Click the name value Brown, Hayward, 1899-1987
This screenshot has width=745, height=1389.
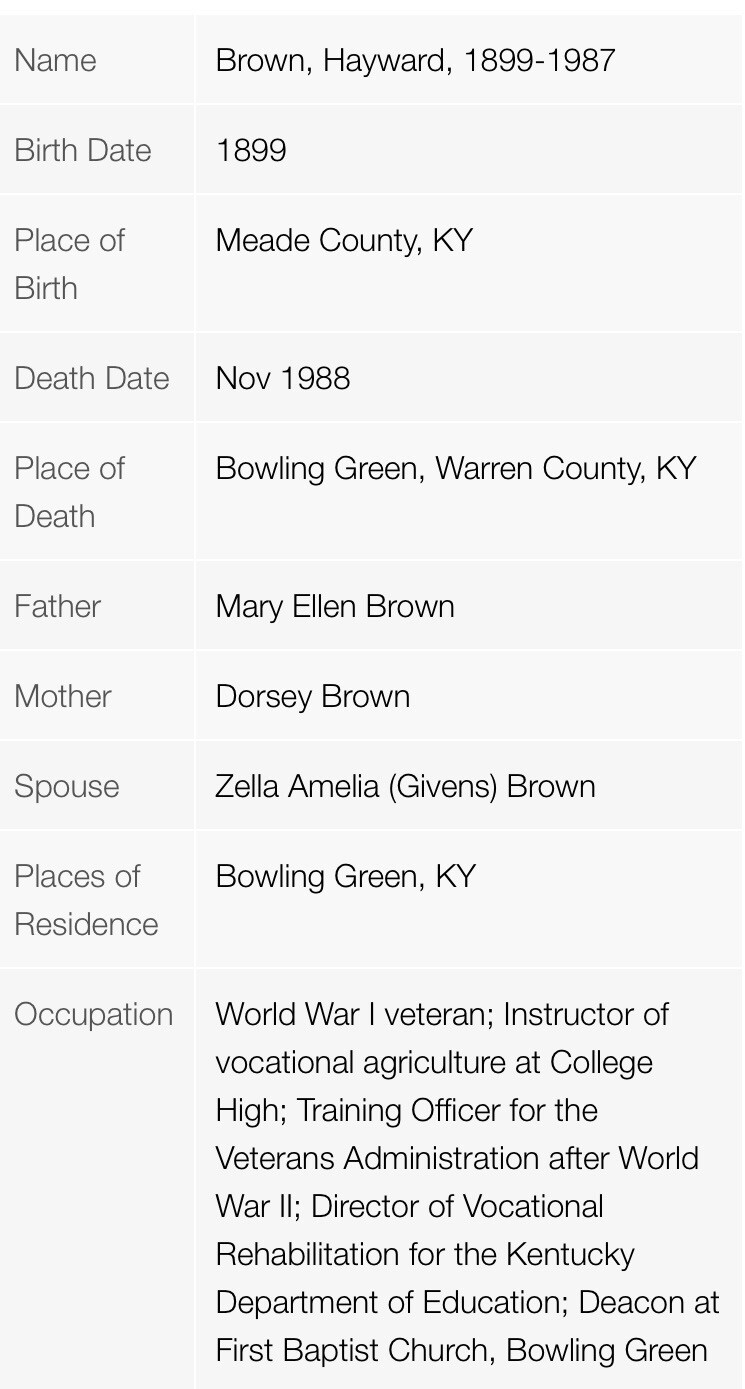pos(415,60)
